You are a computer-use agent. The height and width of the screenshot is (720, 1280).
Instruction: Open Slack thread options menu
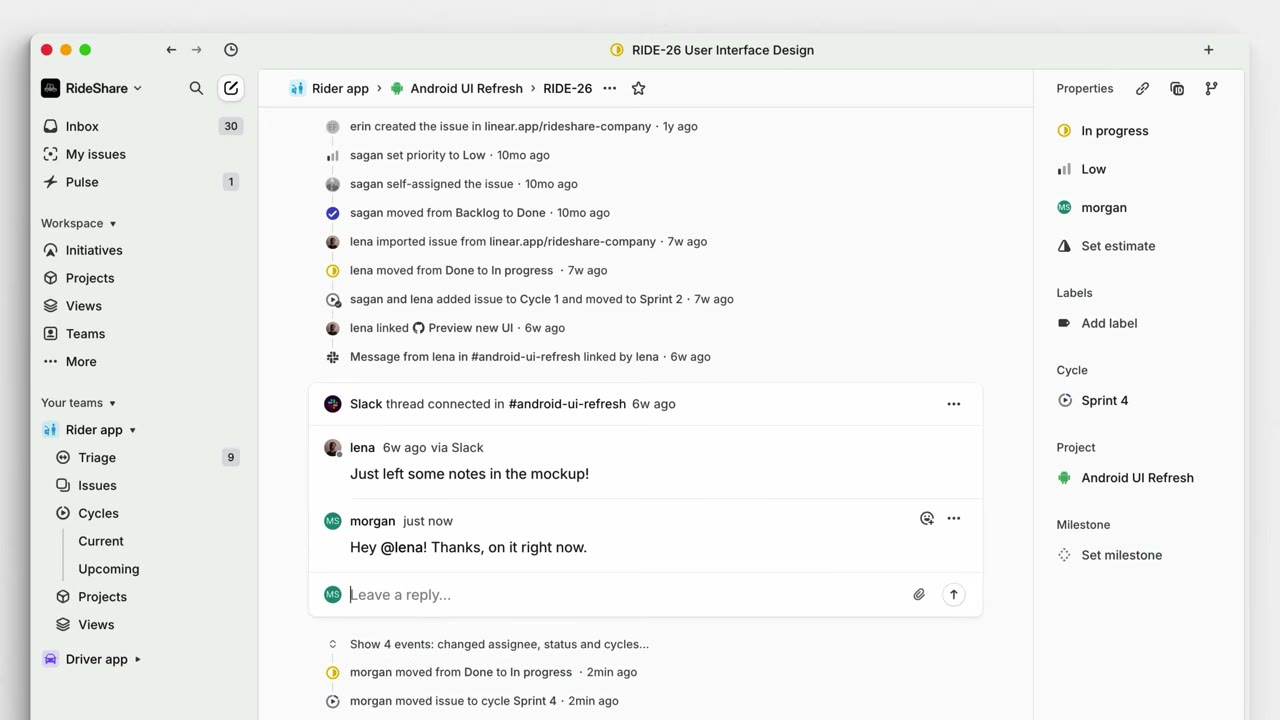954,404
